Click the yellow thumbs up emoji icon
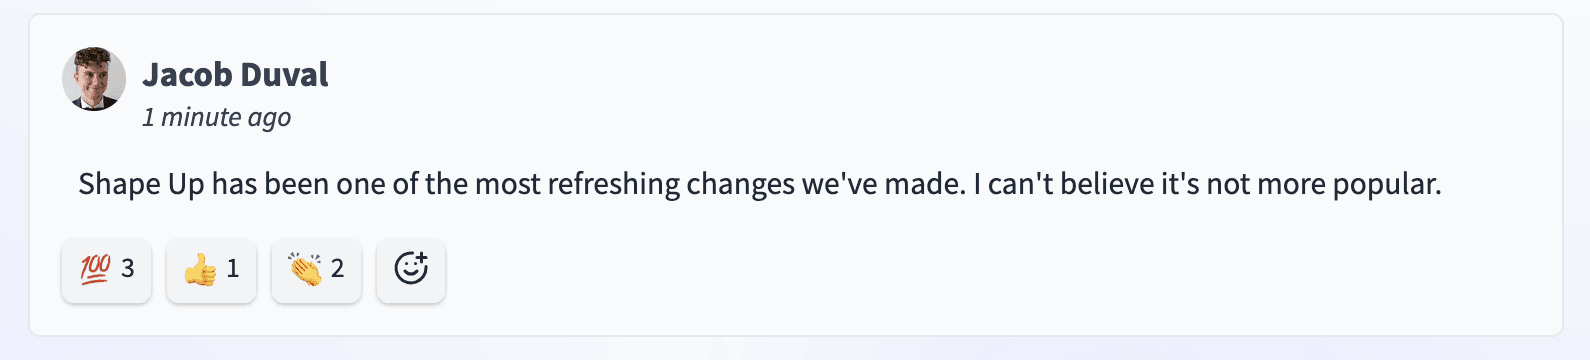This screenshot has height=360, width=1590. coord(200,269)
